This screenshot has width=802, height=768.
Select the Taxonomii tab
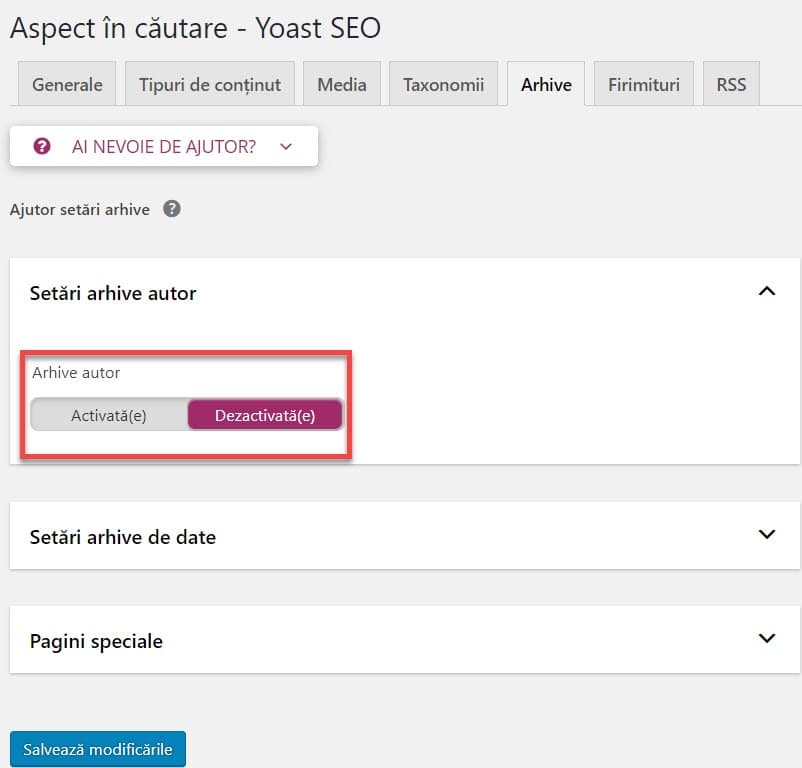(443, 84)
